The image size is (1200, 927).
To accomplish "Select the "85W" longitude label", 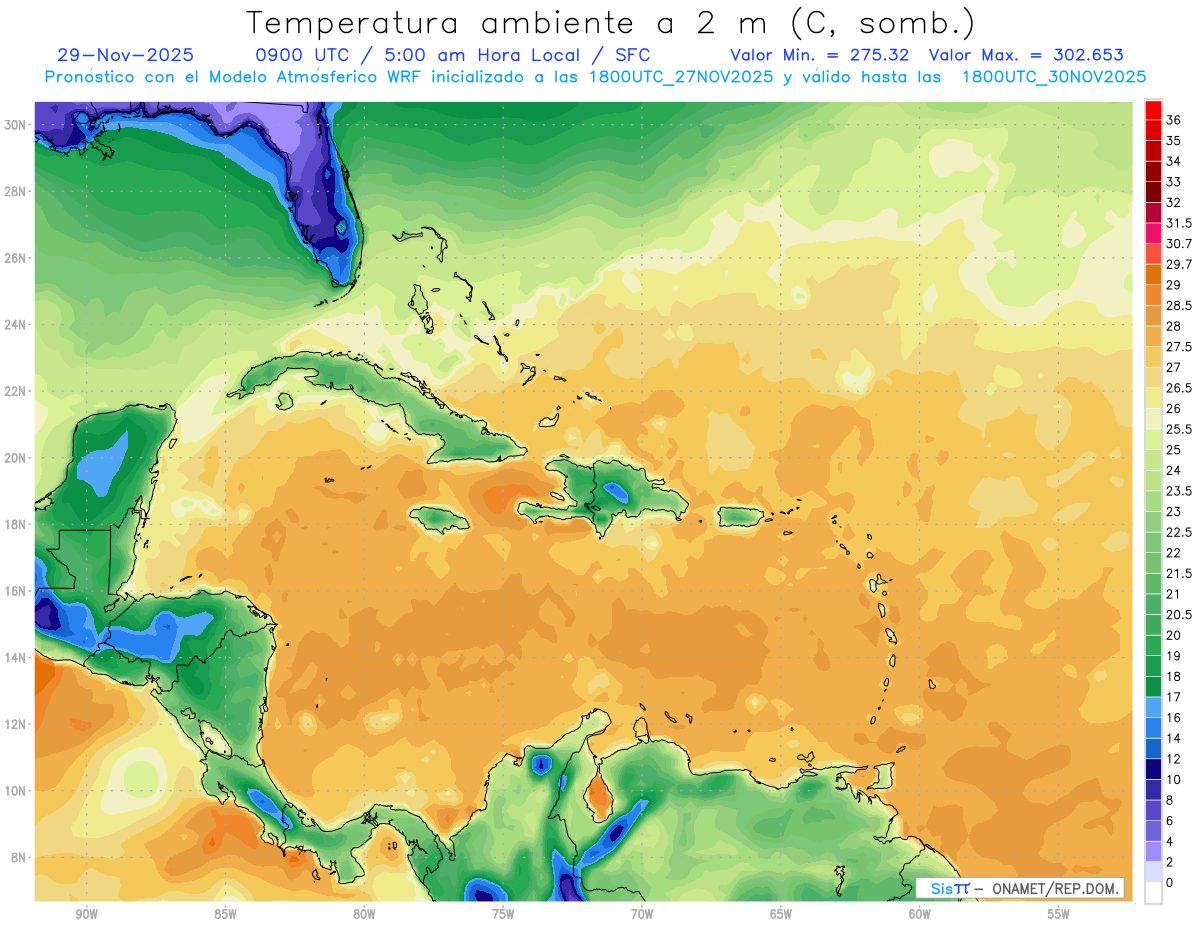I will (x=225, y=914).
